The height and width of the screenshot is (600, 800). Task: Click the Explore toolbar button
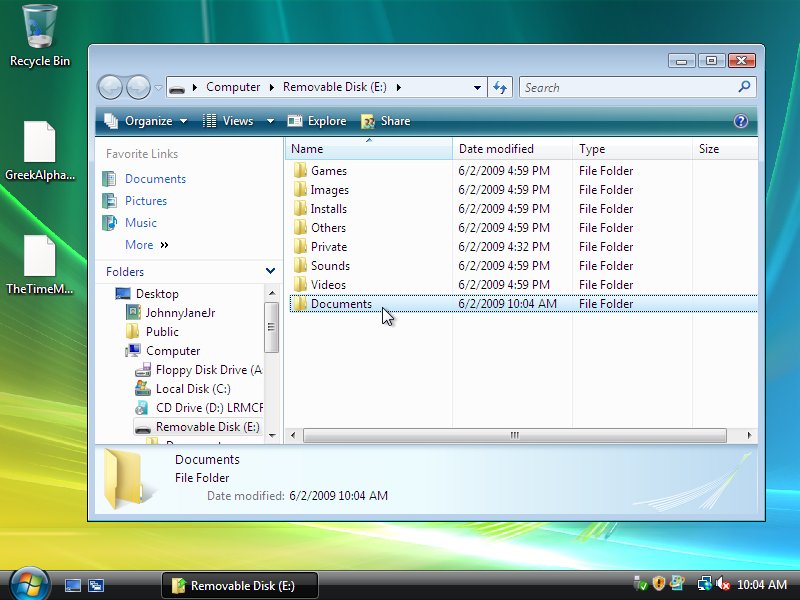(x=317, y=121)
